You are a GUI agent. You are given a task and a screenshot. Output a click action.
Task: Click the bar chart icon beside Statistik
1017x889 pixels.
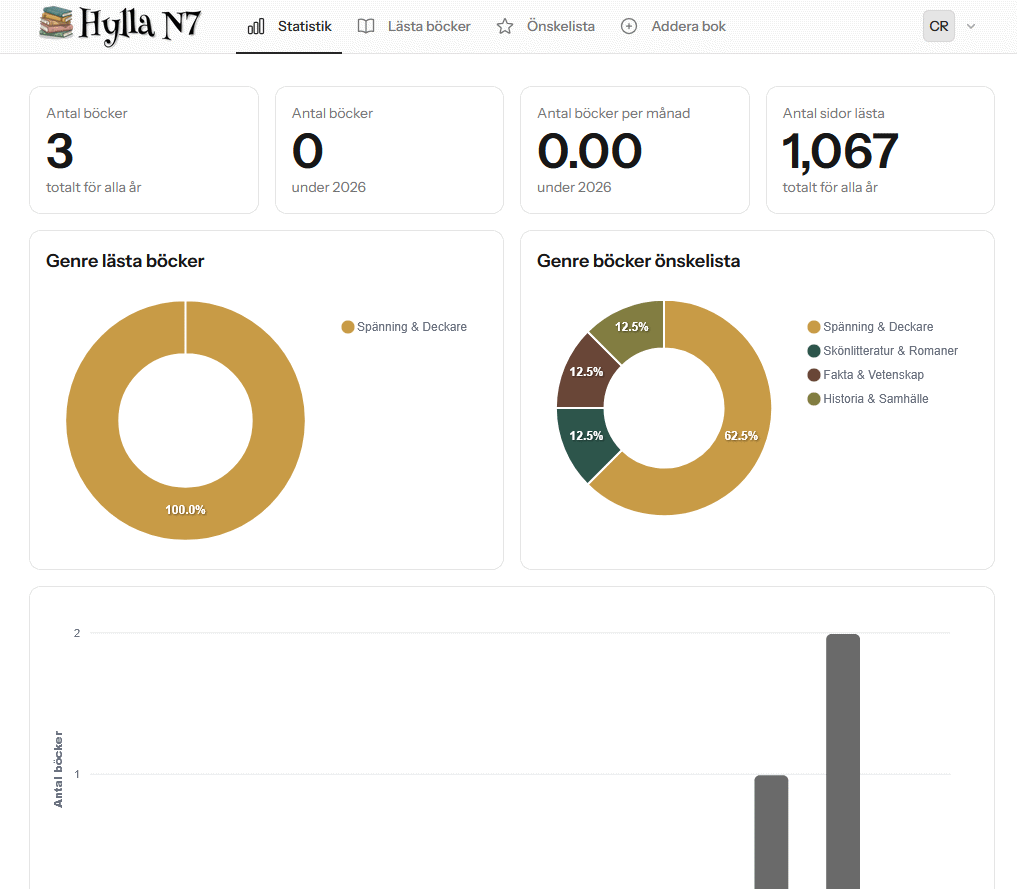point(256,27)
